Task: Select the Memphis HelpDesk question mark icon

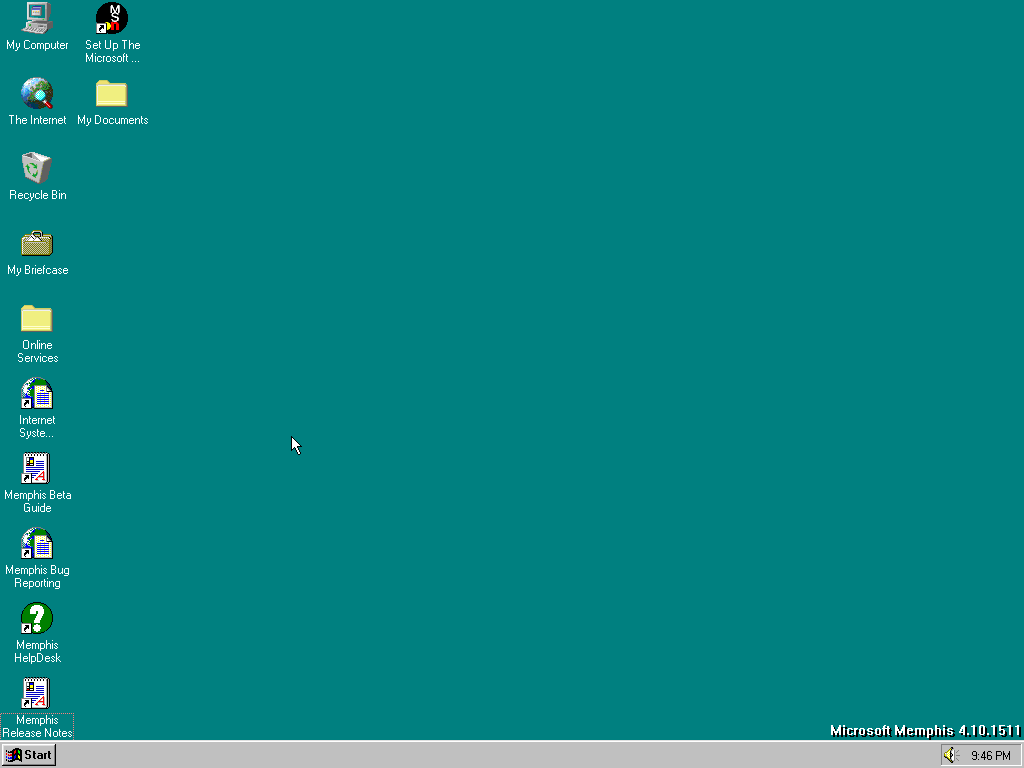Action: click(x=37, y=618)
